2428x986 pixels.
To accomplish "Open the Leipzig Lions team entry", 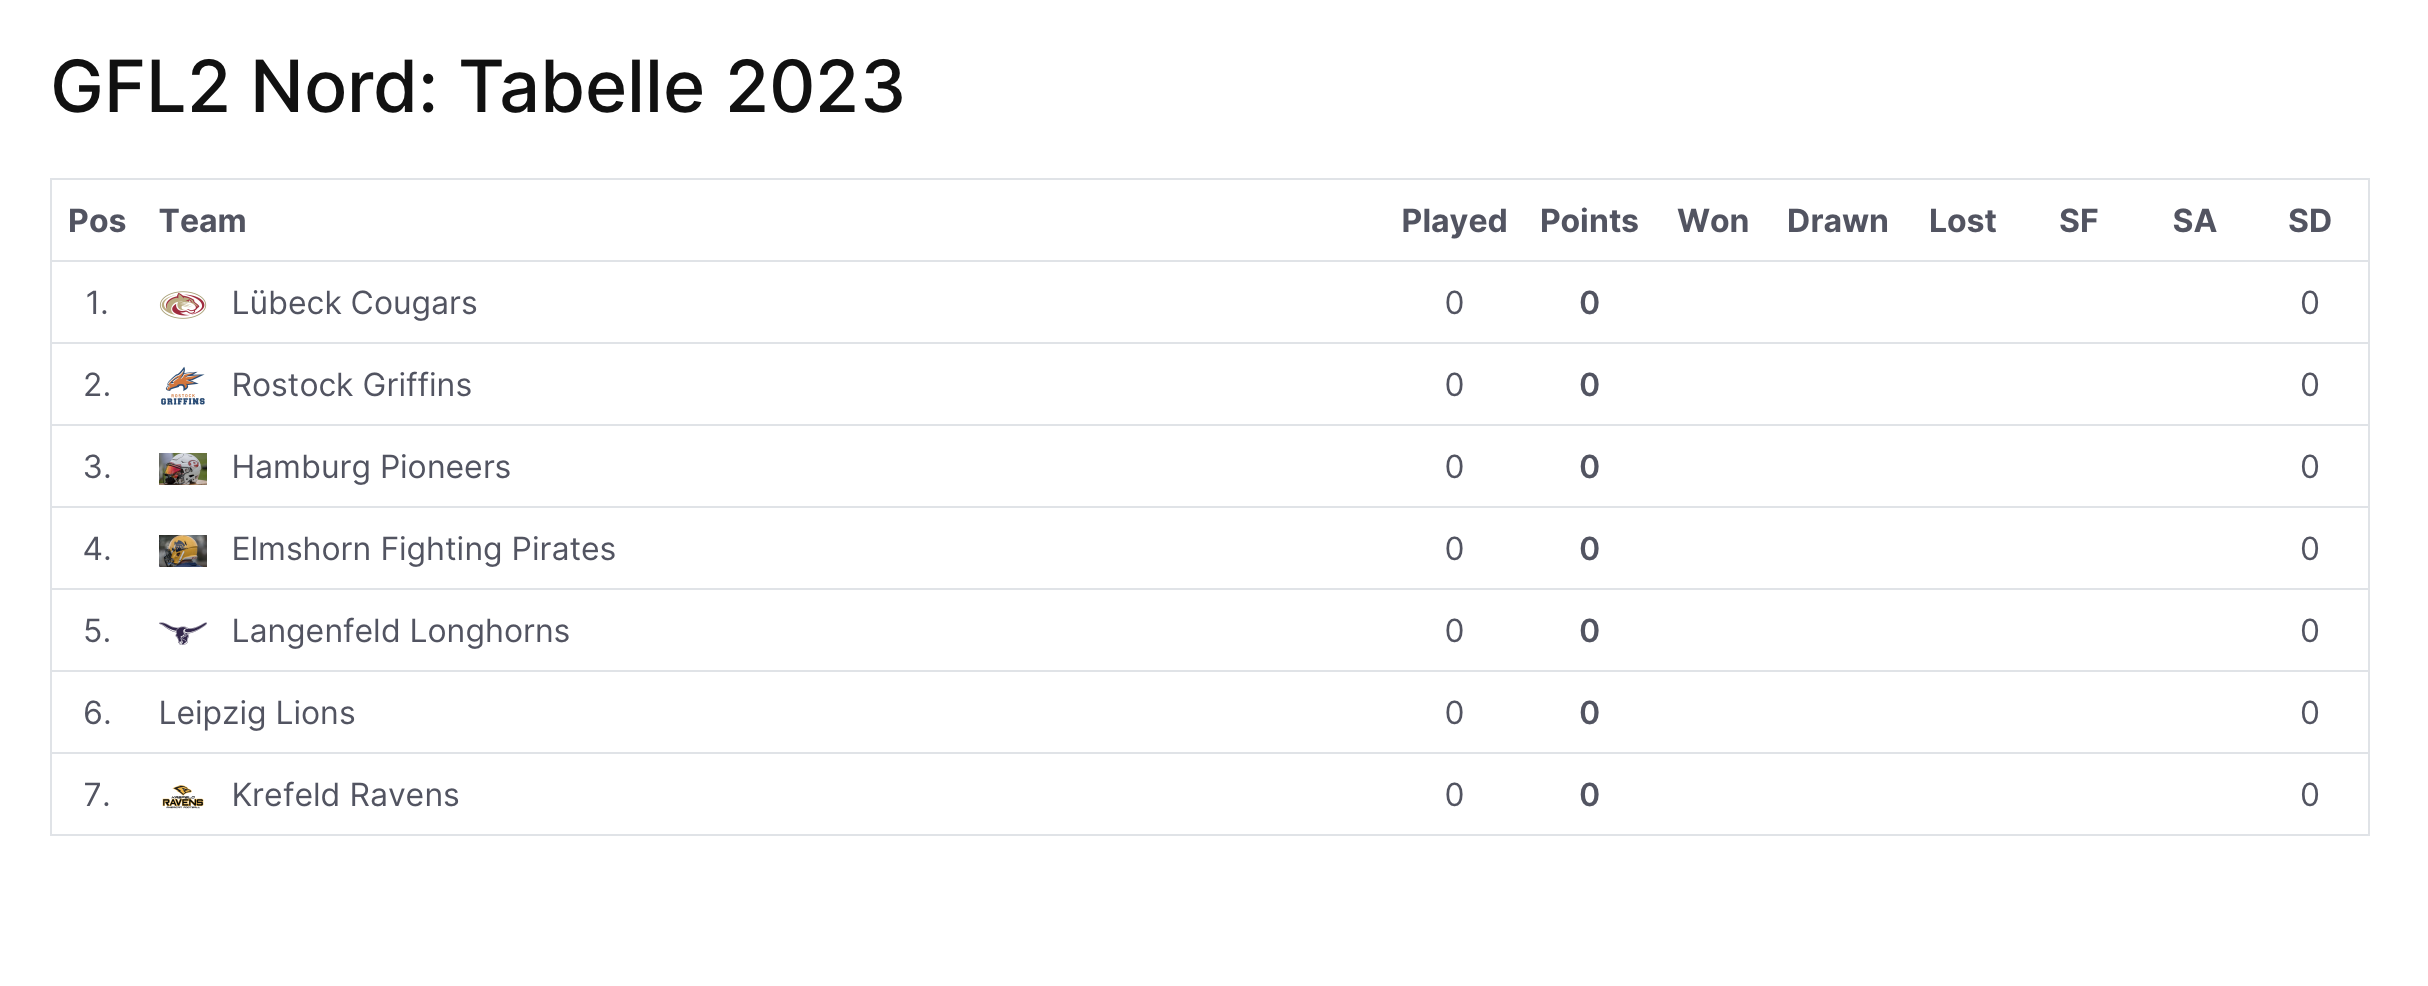I will [x=257, y=713].
